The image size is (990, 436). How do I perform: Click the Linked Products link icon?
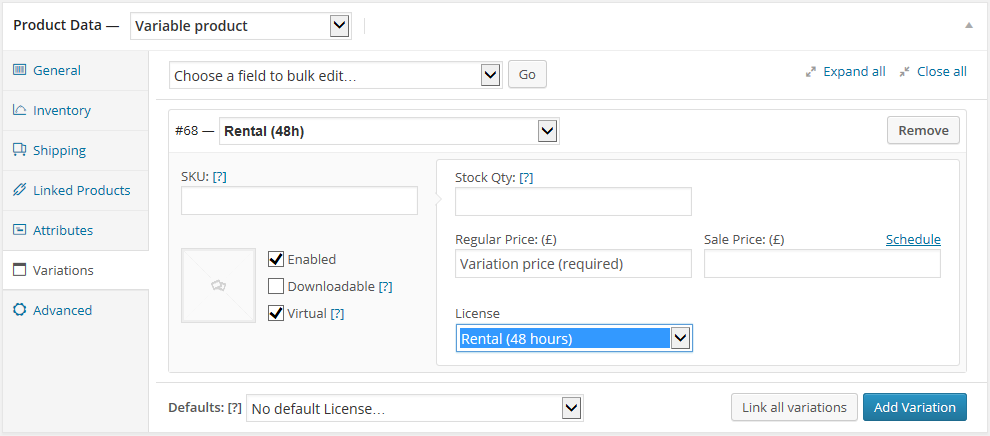click(20, 190)
